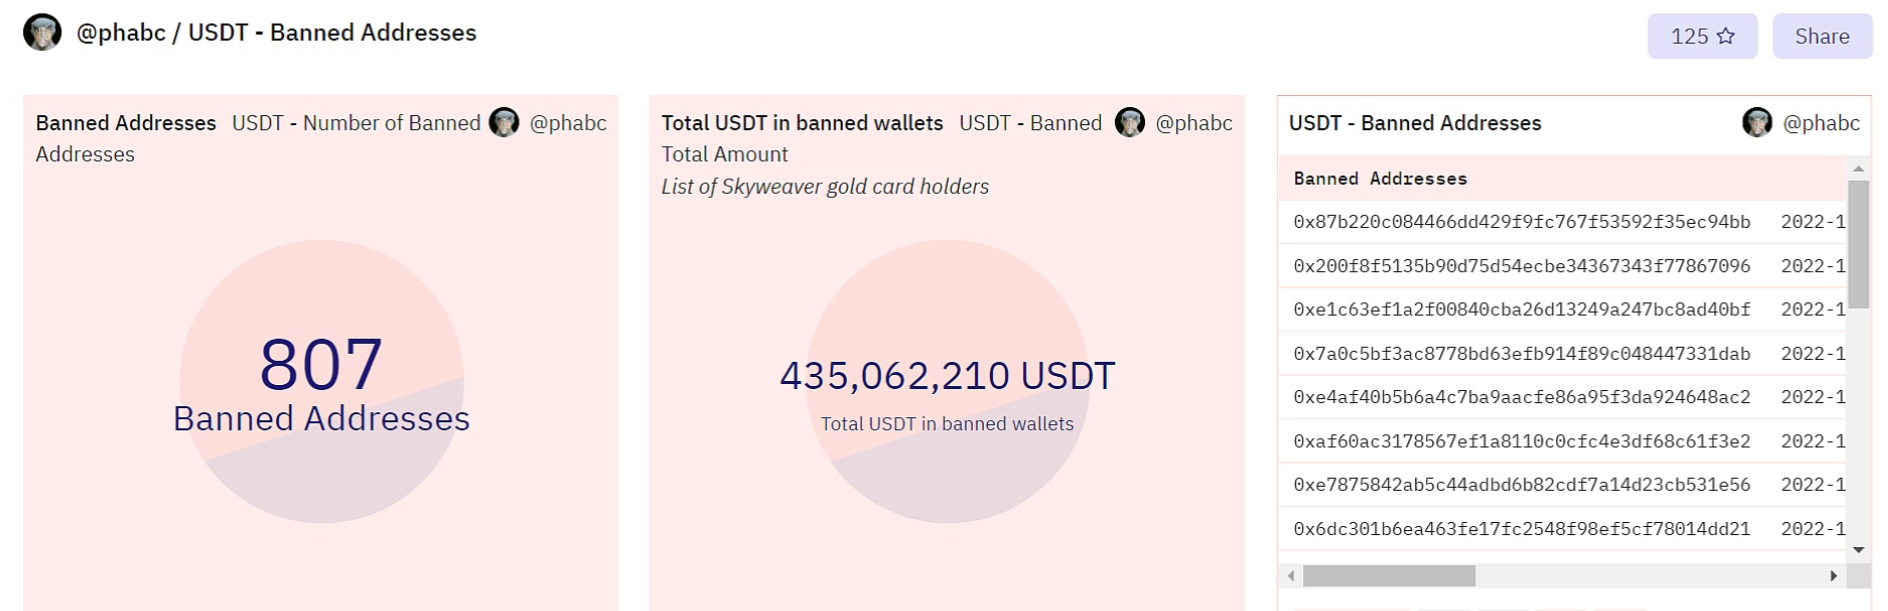The height and width of the screenshot is (611, 1888).
Task: Open the Banned Addresses widget title
Action: click(124, 123)
